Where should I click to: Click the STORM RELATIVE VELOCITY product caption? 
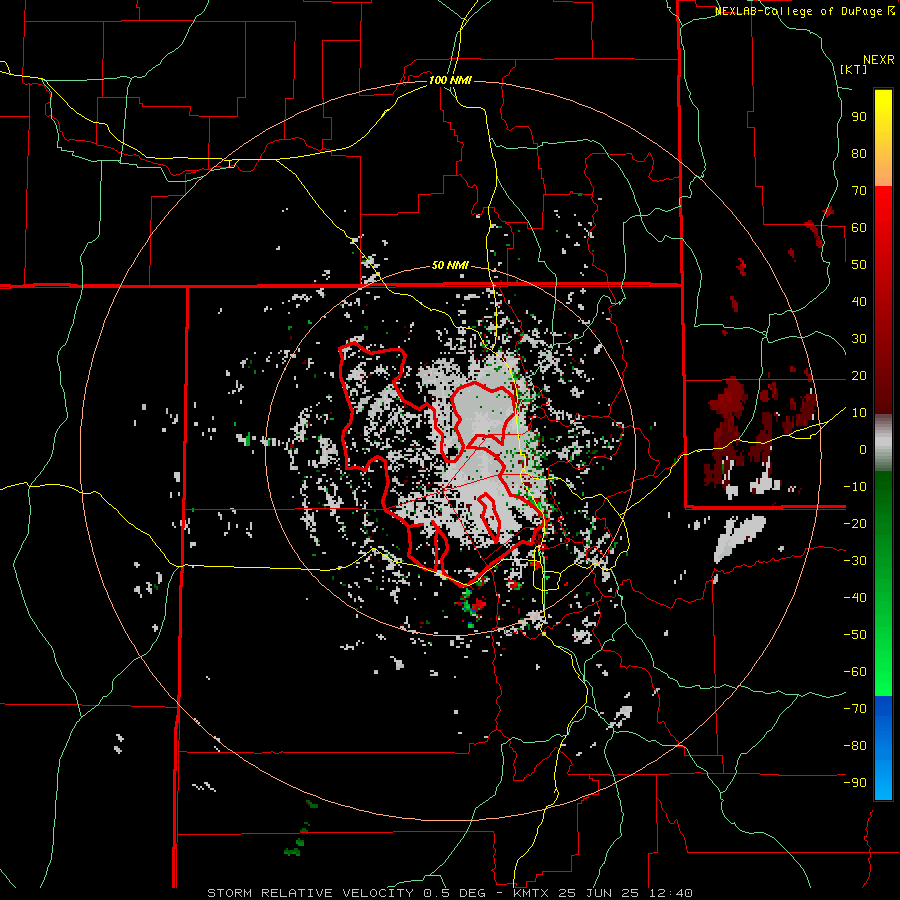[x=449, y=893]
